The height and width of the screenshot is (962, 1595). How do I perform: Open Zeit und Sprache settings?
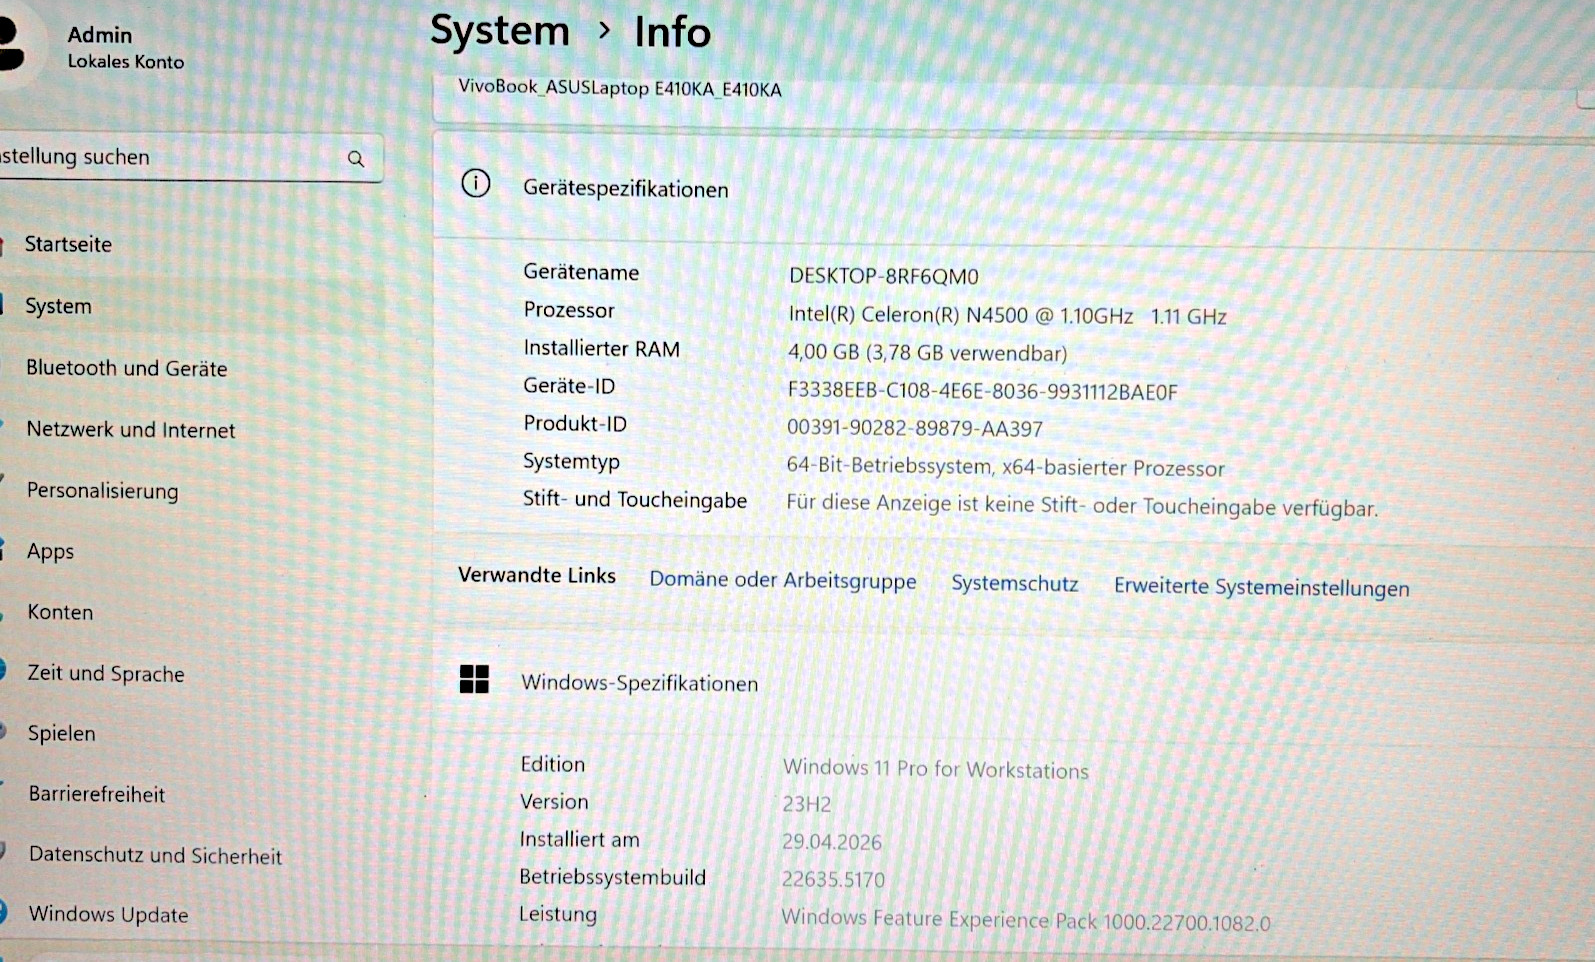[106, 673]
